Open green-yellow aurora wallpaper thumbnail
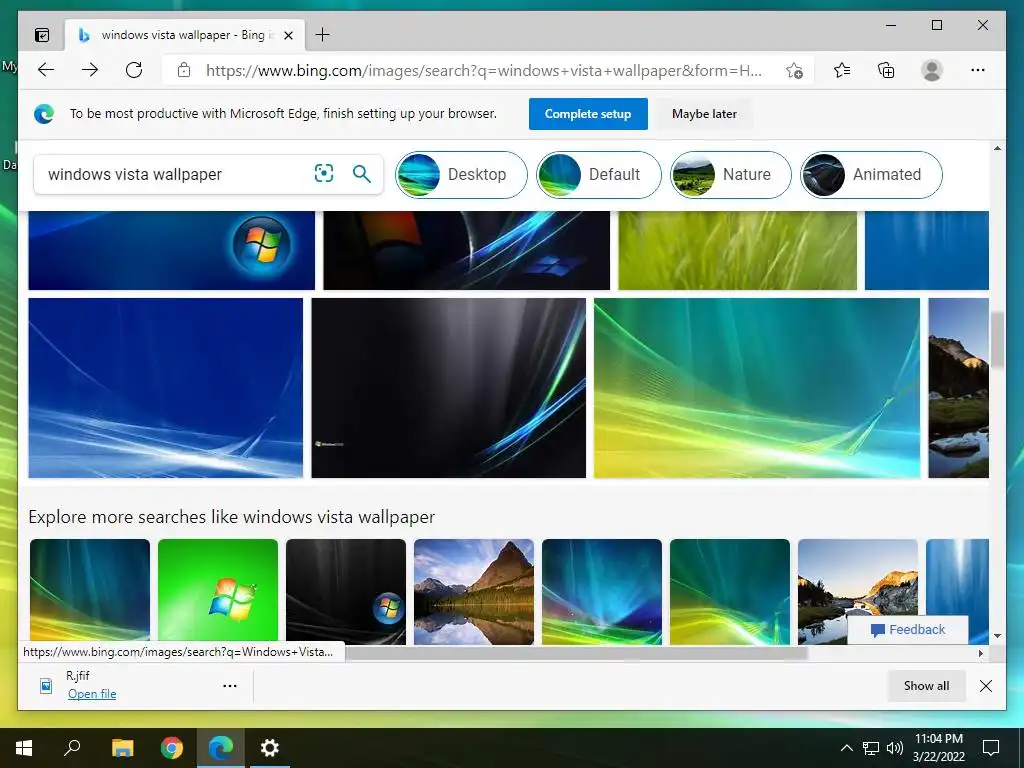The image size is (1024, 768). point(757,388)
